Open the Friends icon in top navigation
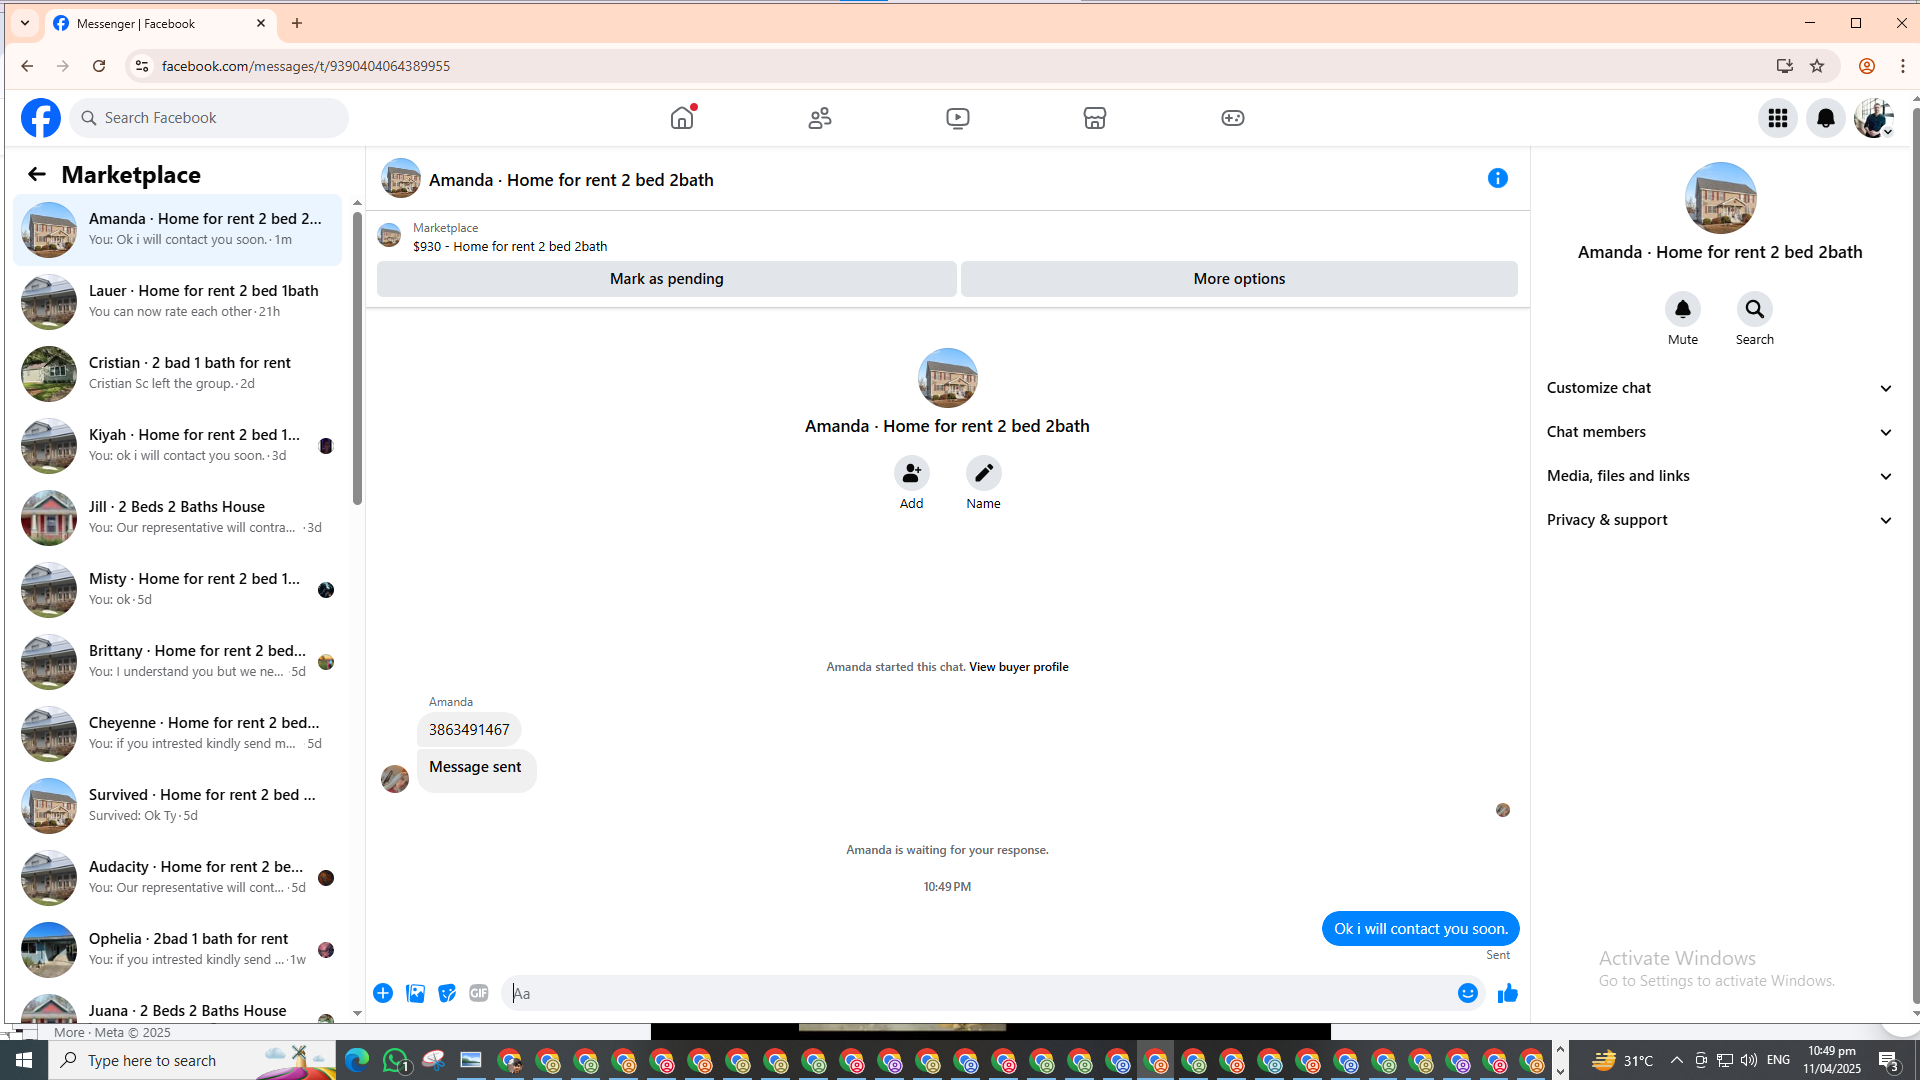This screenshot has width=1920, height=1080. tap(820, 118)
